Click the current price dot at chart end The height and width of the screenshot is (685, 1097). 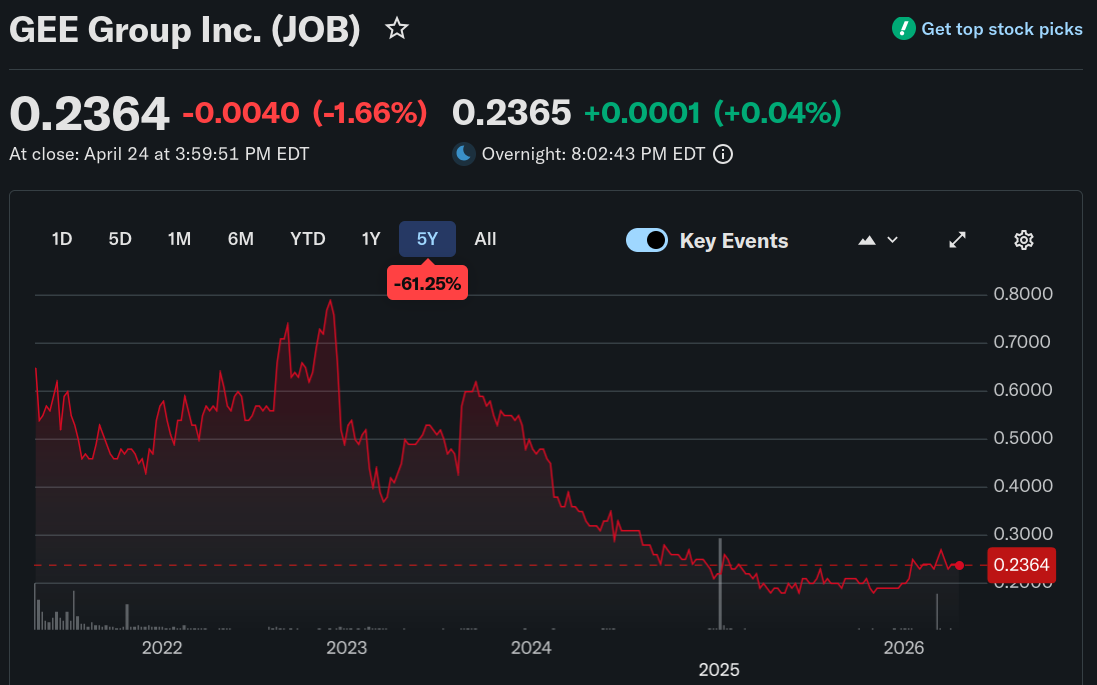pyautogui.click(x=959, y=565)
